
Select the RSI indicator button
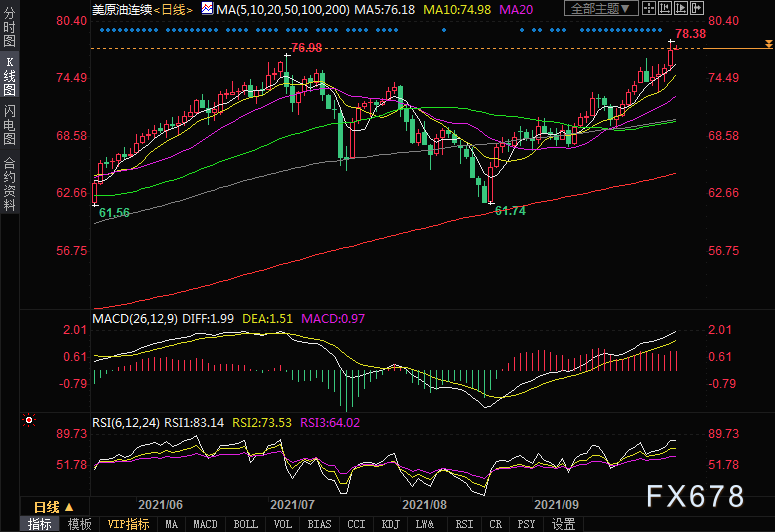pos(464,524)
